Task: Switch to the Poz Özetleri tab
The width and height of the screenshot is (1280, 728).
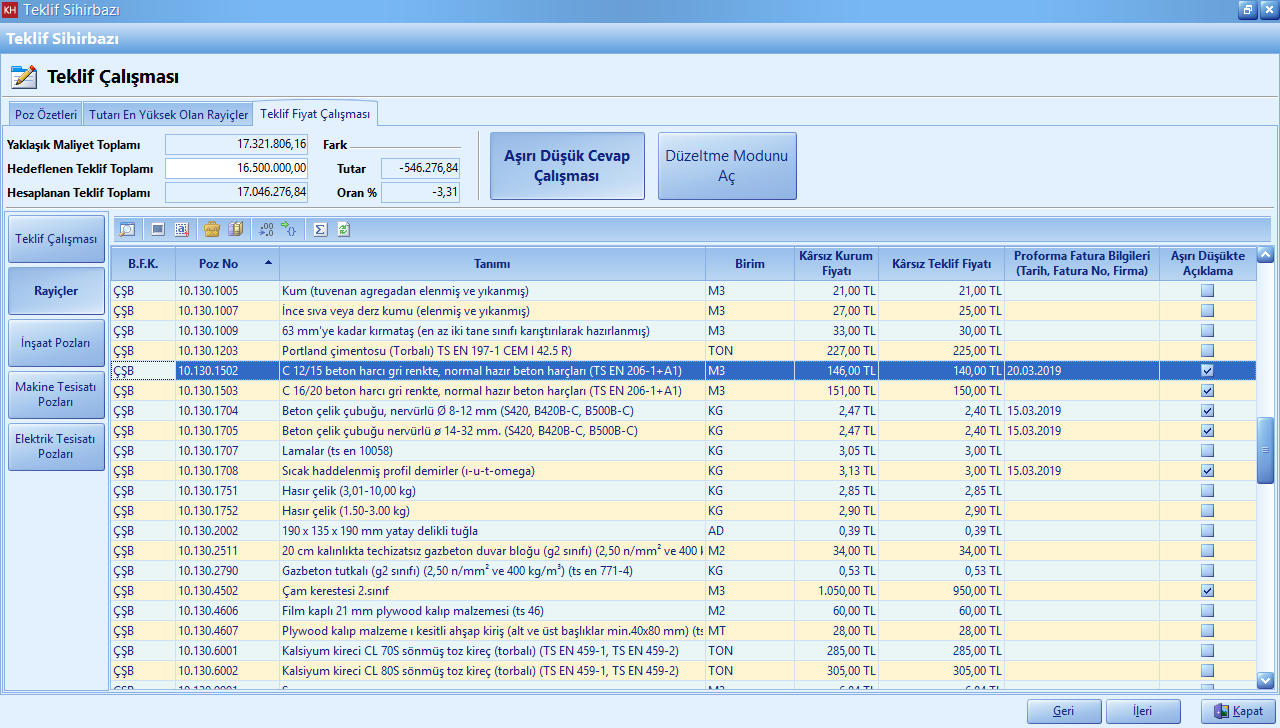Action: (46, 114)
